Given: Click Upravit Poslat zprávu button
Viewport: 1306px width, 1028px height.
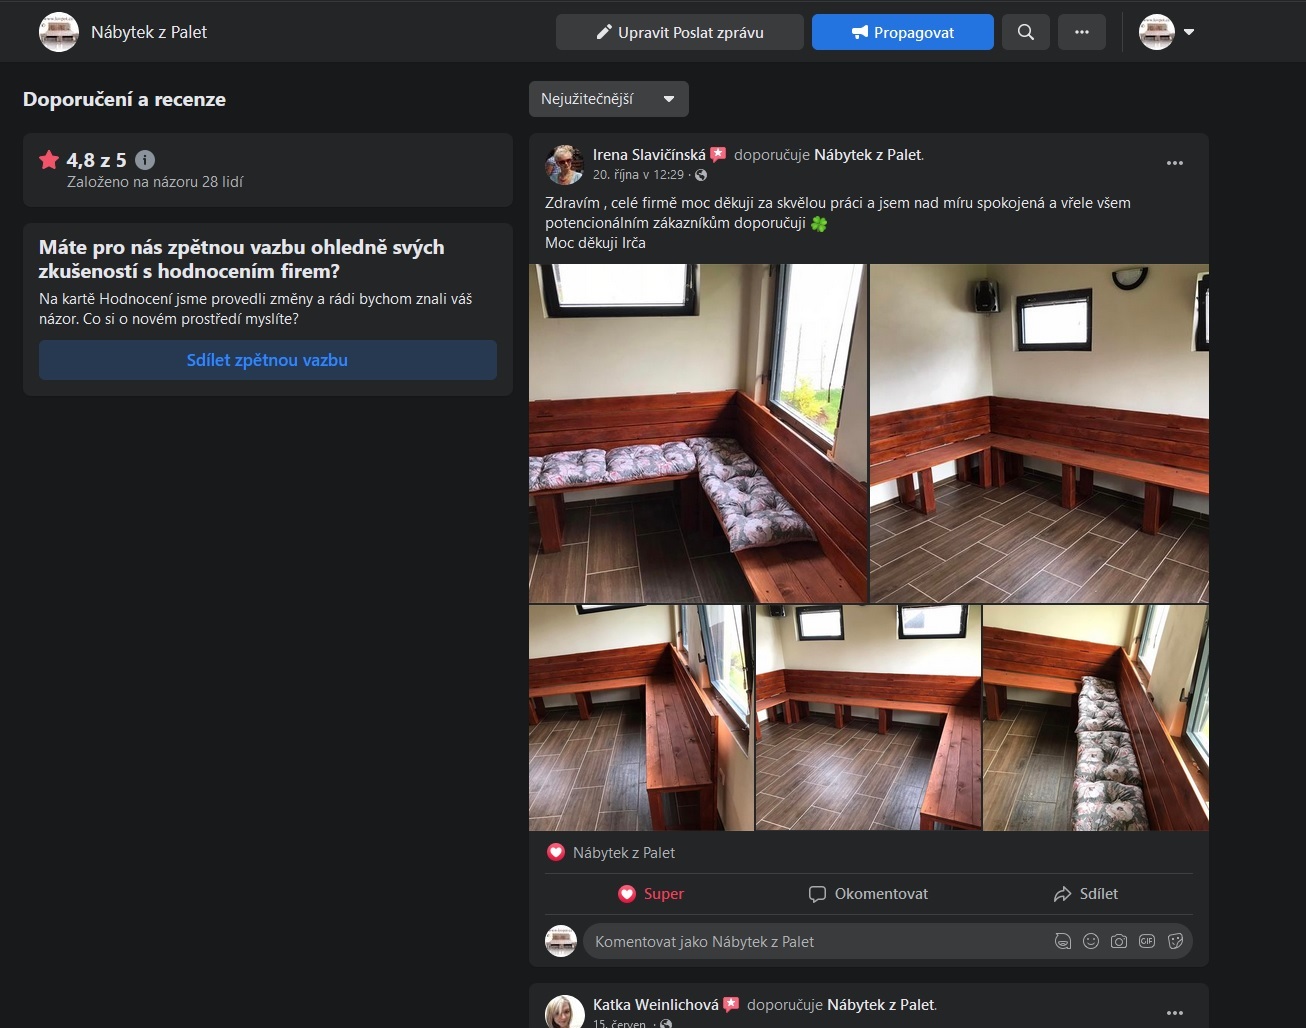Looking at the screenshot, I should [680, 32].
